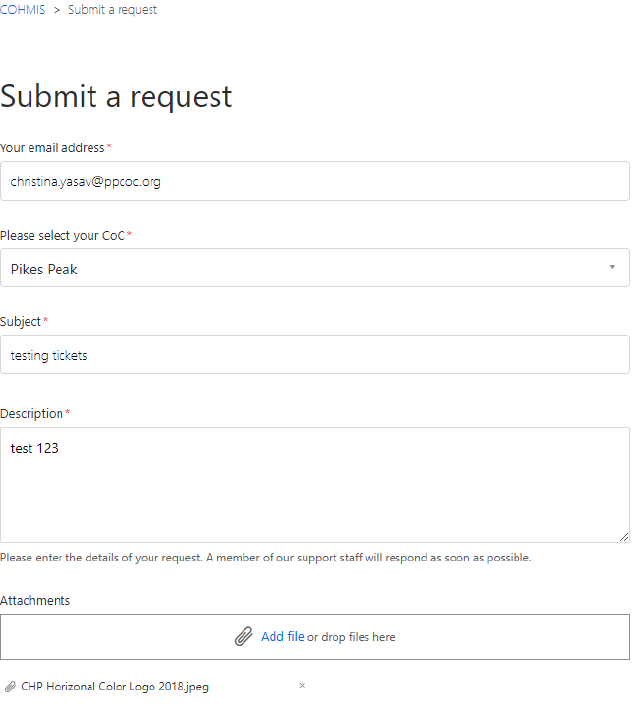The image size is (639, 710).
Task: Click the CoC selector's dropdown arrow
Action: pyautogui.click(x=611, y=267)
